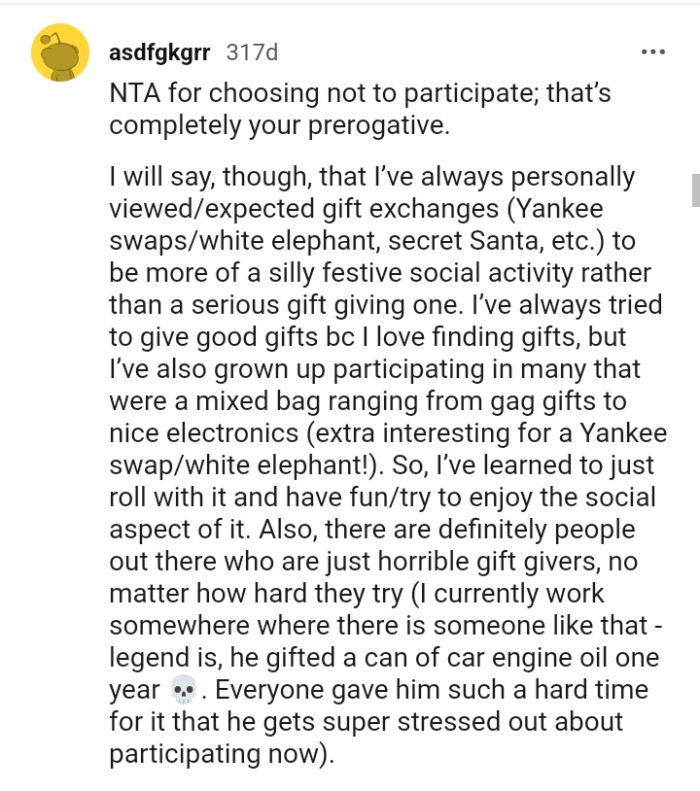Click the username asdfgkgrr
This screenshot has height=791, width=700.
click(159, 51)
